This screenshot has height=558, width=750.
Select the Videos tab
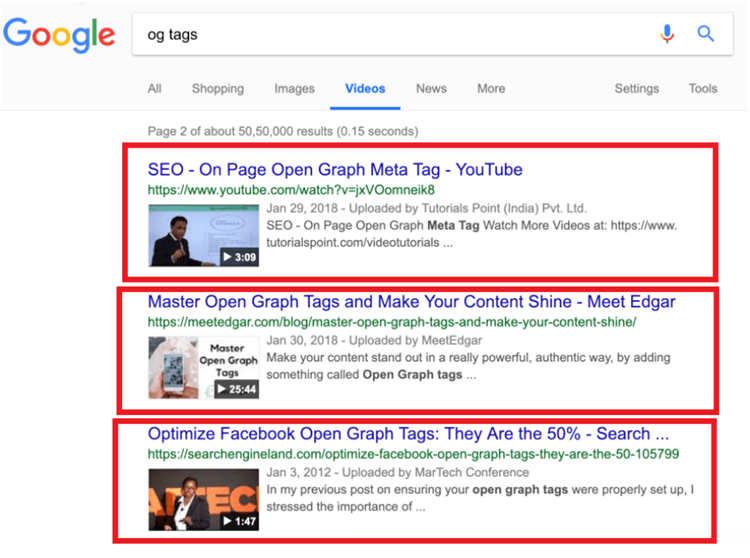(365, 88)
